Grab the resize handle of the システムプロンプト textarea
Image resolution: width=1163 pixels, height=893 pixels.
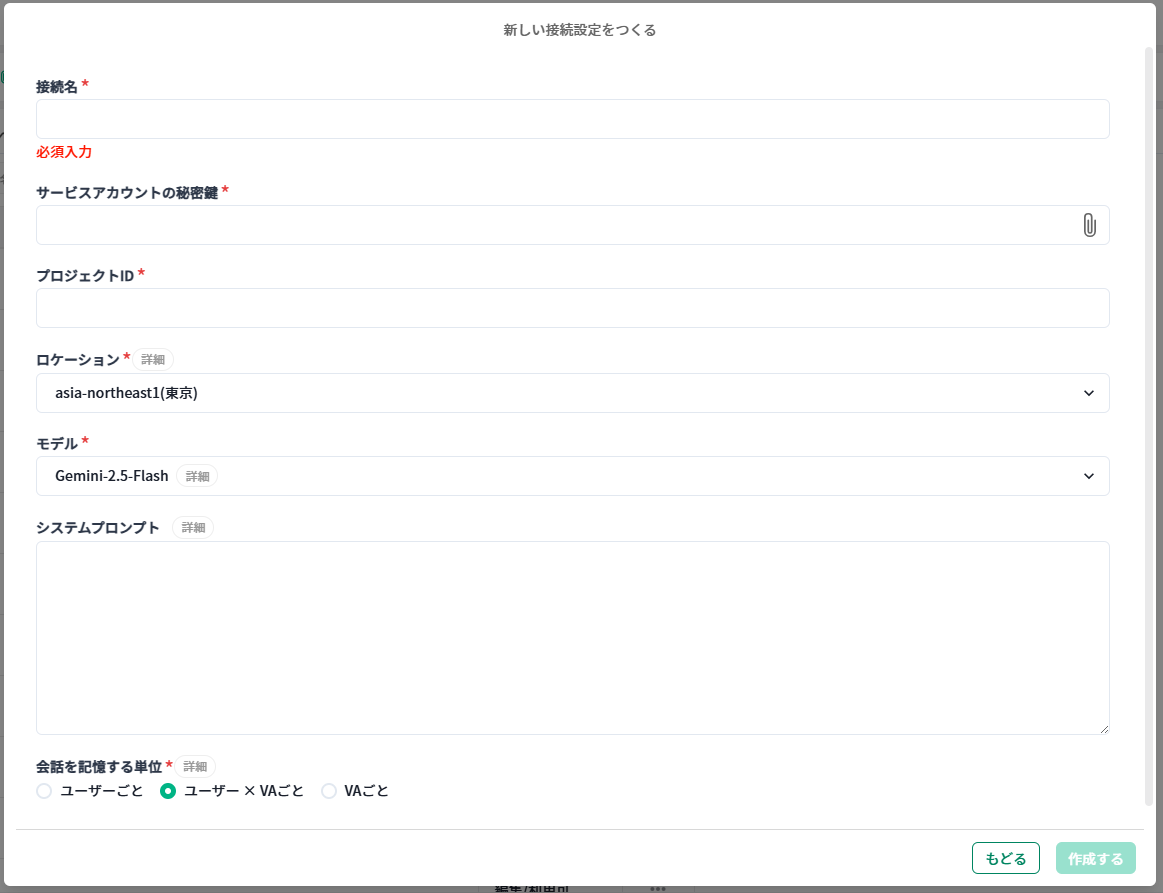tap(1104, 729)
